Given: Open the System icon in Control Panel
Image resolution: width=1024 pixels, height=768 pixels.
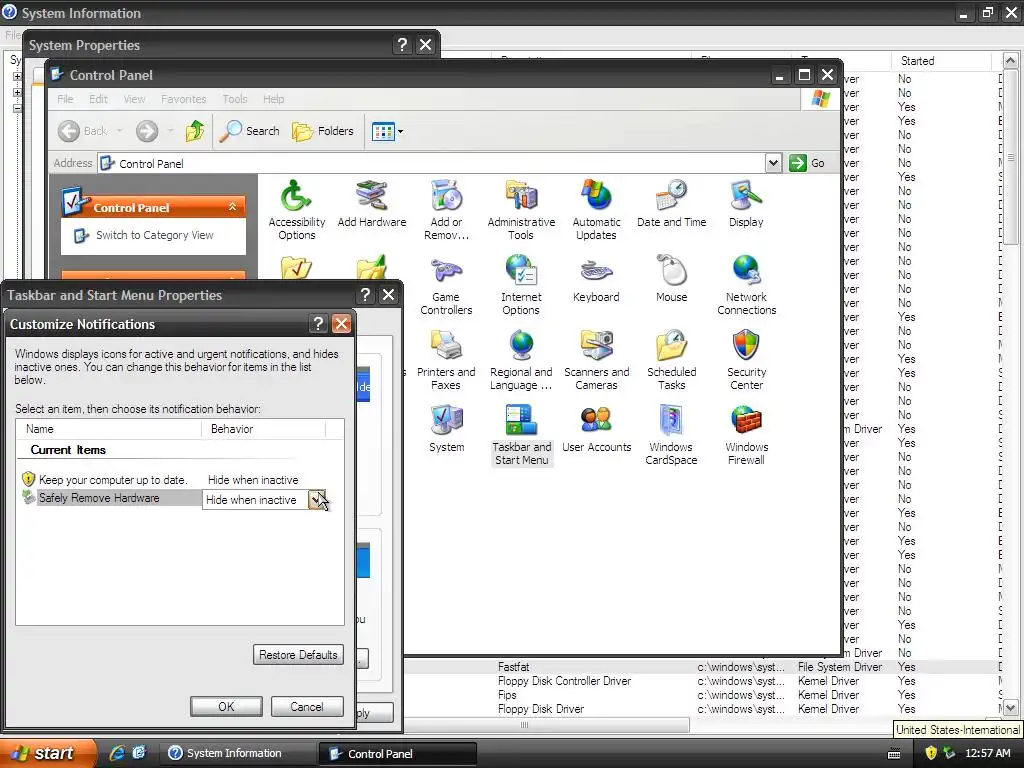Looking at the screenshot, I should pyautogui.click(x=446, y=429).
